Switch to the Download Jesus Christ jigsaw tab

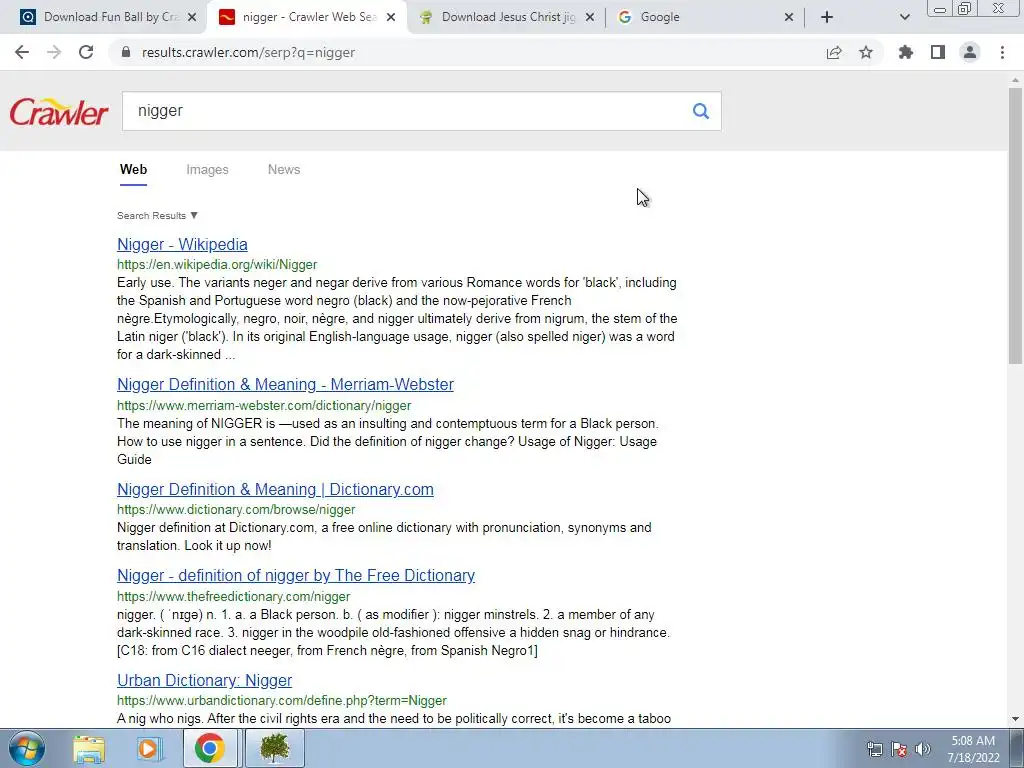point(506,17)
